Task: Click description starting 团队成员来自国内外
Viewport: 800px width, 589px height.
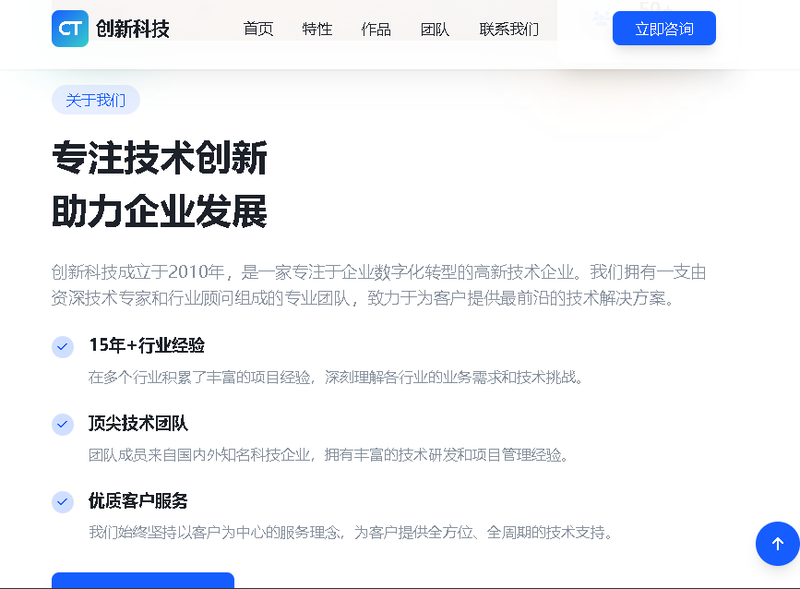Action: (x=329, y=455)
